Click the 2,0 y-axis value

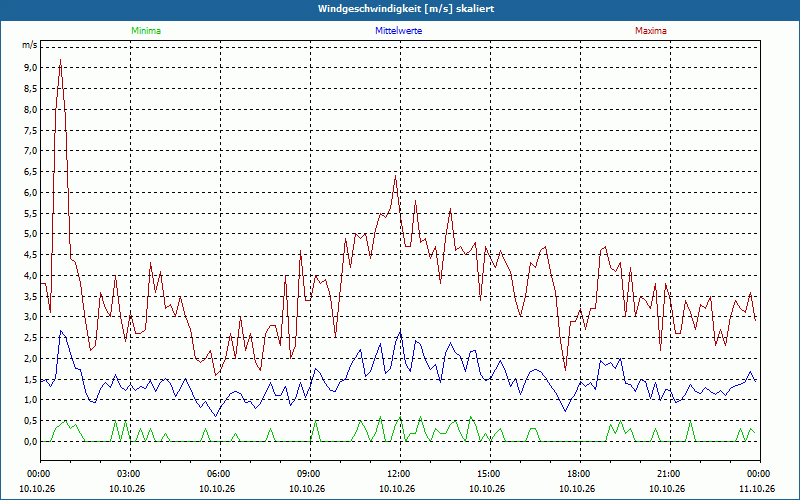pyautogui.click(x=30, y=358)
